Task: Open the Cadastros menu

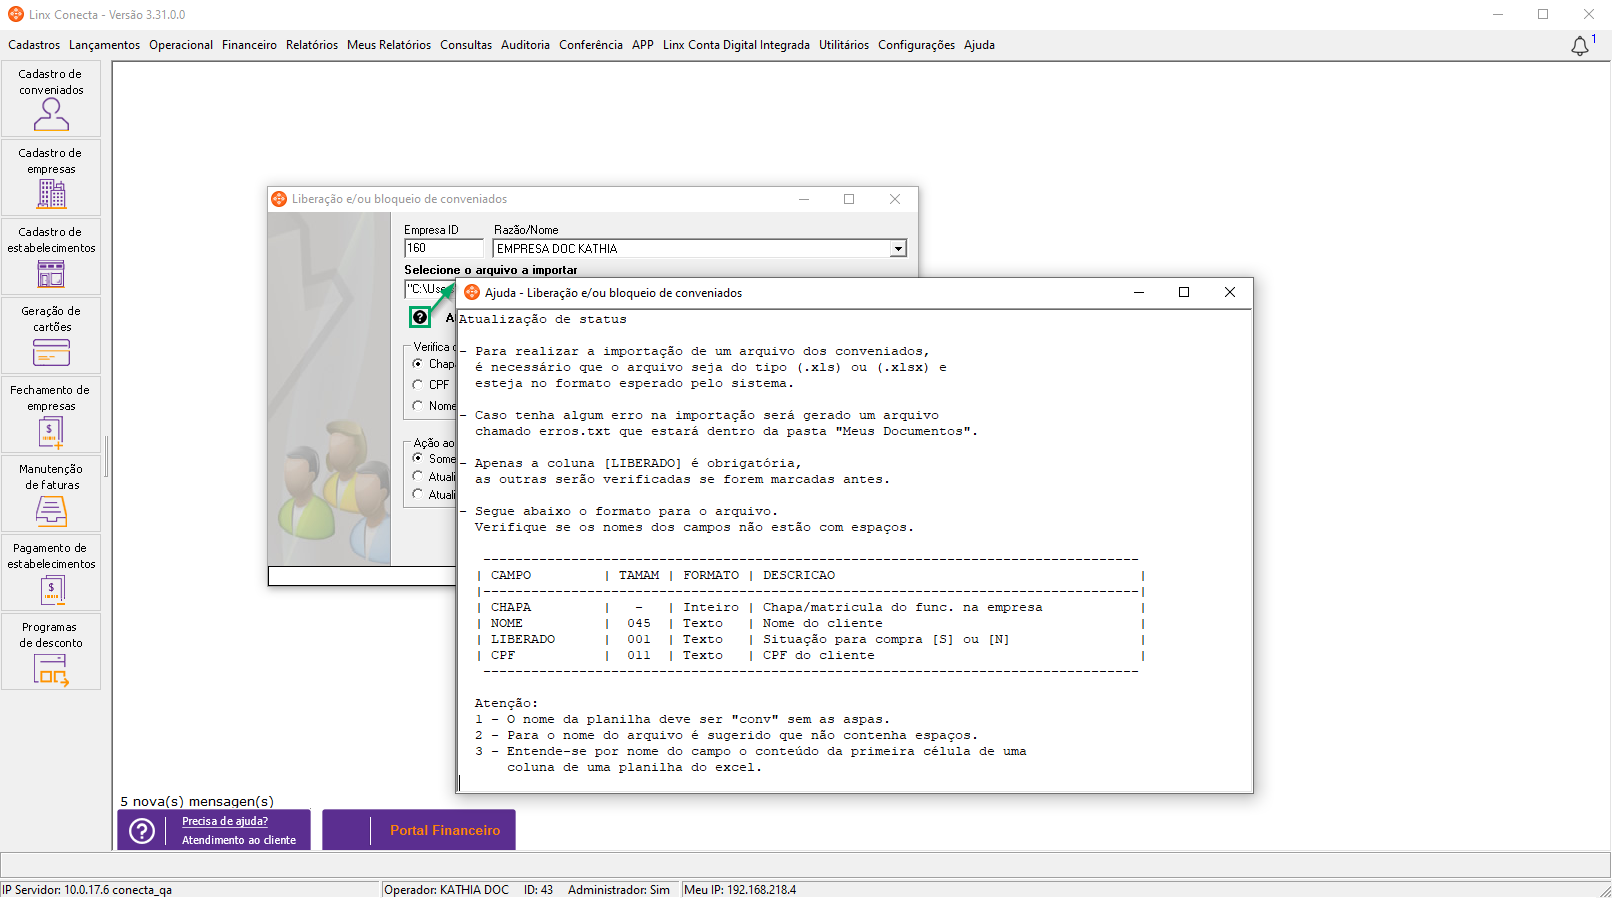Action: pos(34,45)
